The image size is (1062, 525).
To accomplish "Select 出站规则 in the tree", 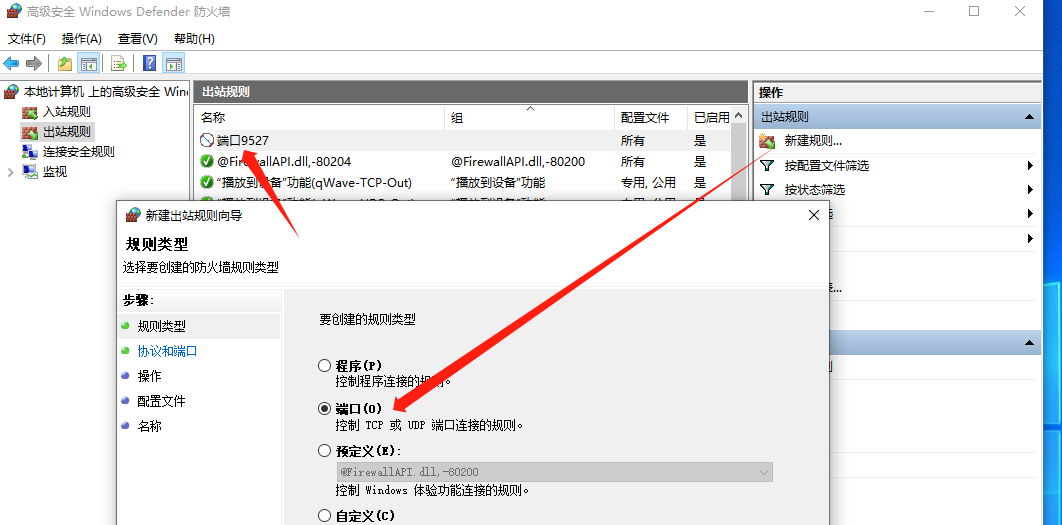I will pos(67,131).
